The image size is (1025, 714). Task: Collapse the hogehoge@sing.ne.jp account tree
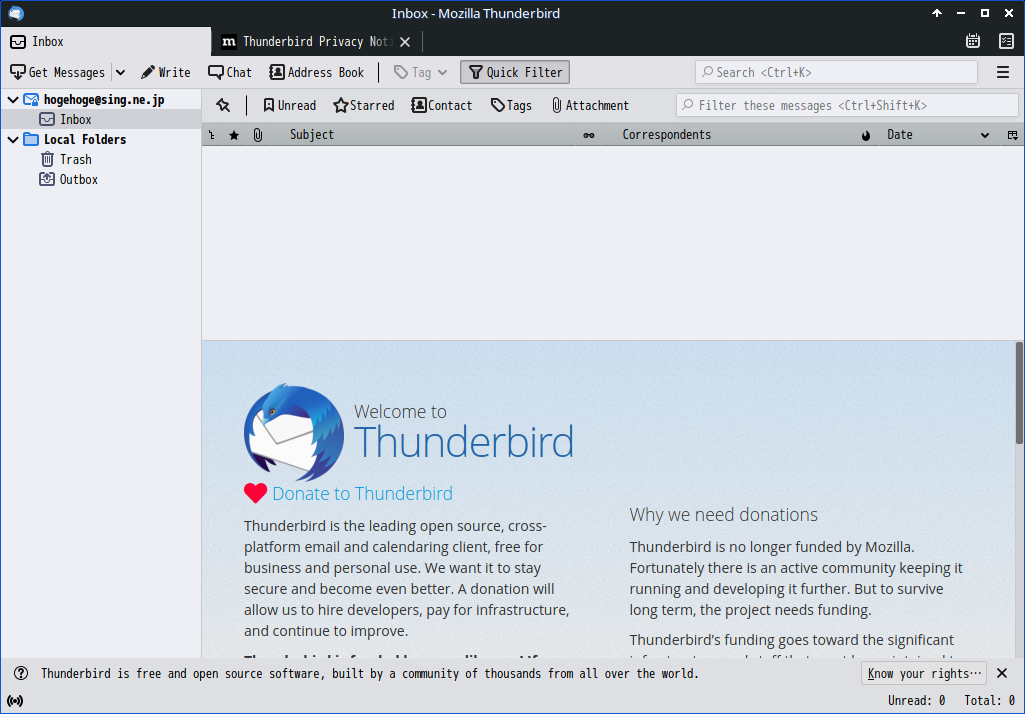coord(13,100)
